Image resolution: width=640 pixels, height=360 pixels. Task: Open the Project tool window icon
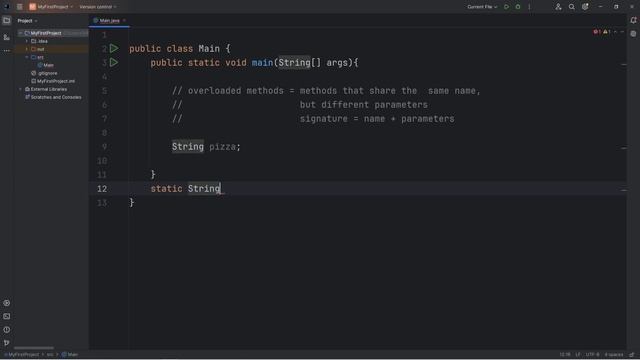(x=7, y=20)
